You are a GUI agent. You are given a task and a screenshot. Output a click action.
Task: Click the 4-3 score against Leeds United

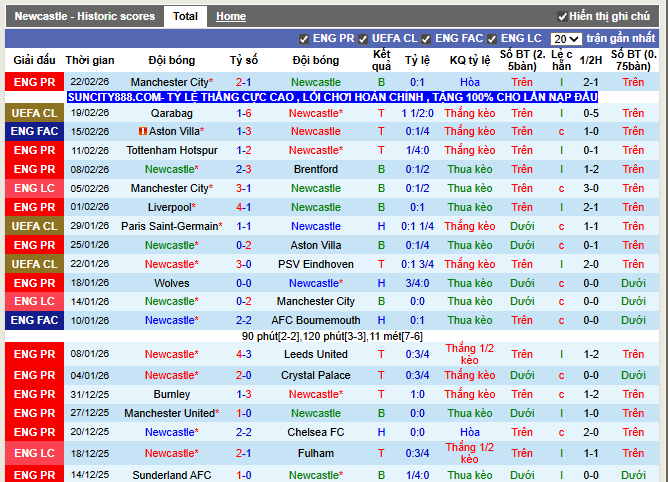click(244, 354)
